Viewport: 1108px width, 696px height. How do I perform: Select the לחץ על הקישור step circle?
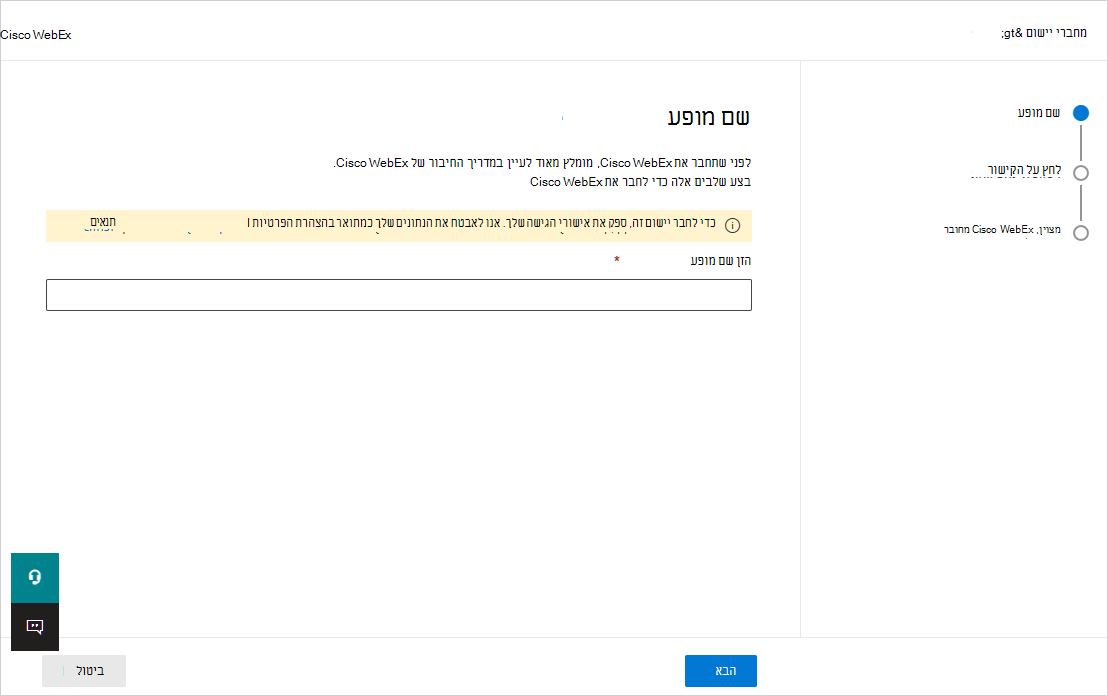pyautogui.click(x=1080, y=172)
